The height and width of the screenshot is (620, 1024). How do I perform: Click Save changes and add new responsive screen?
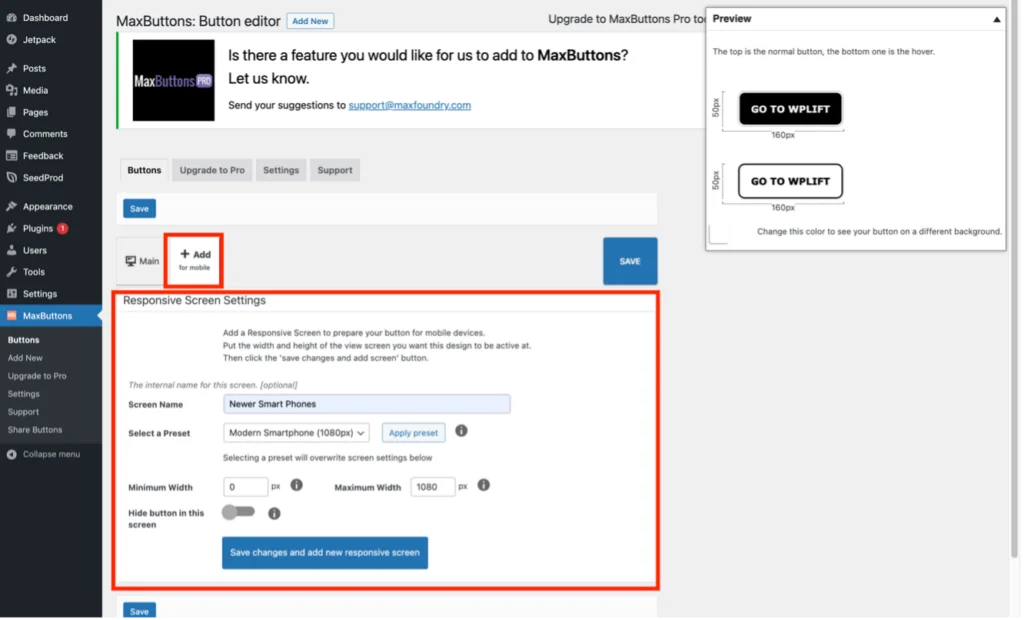326,554
